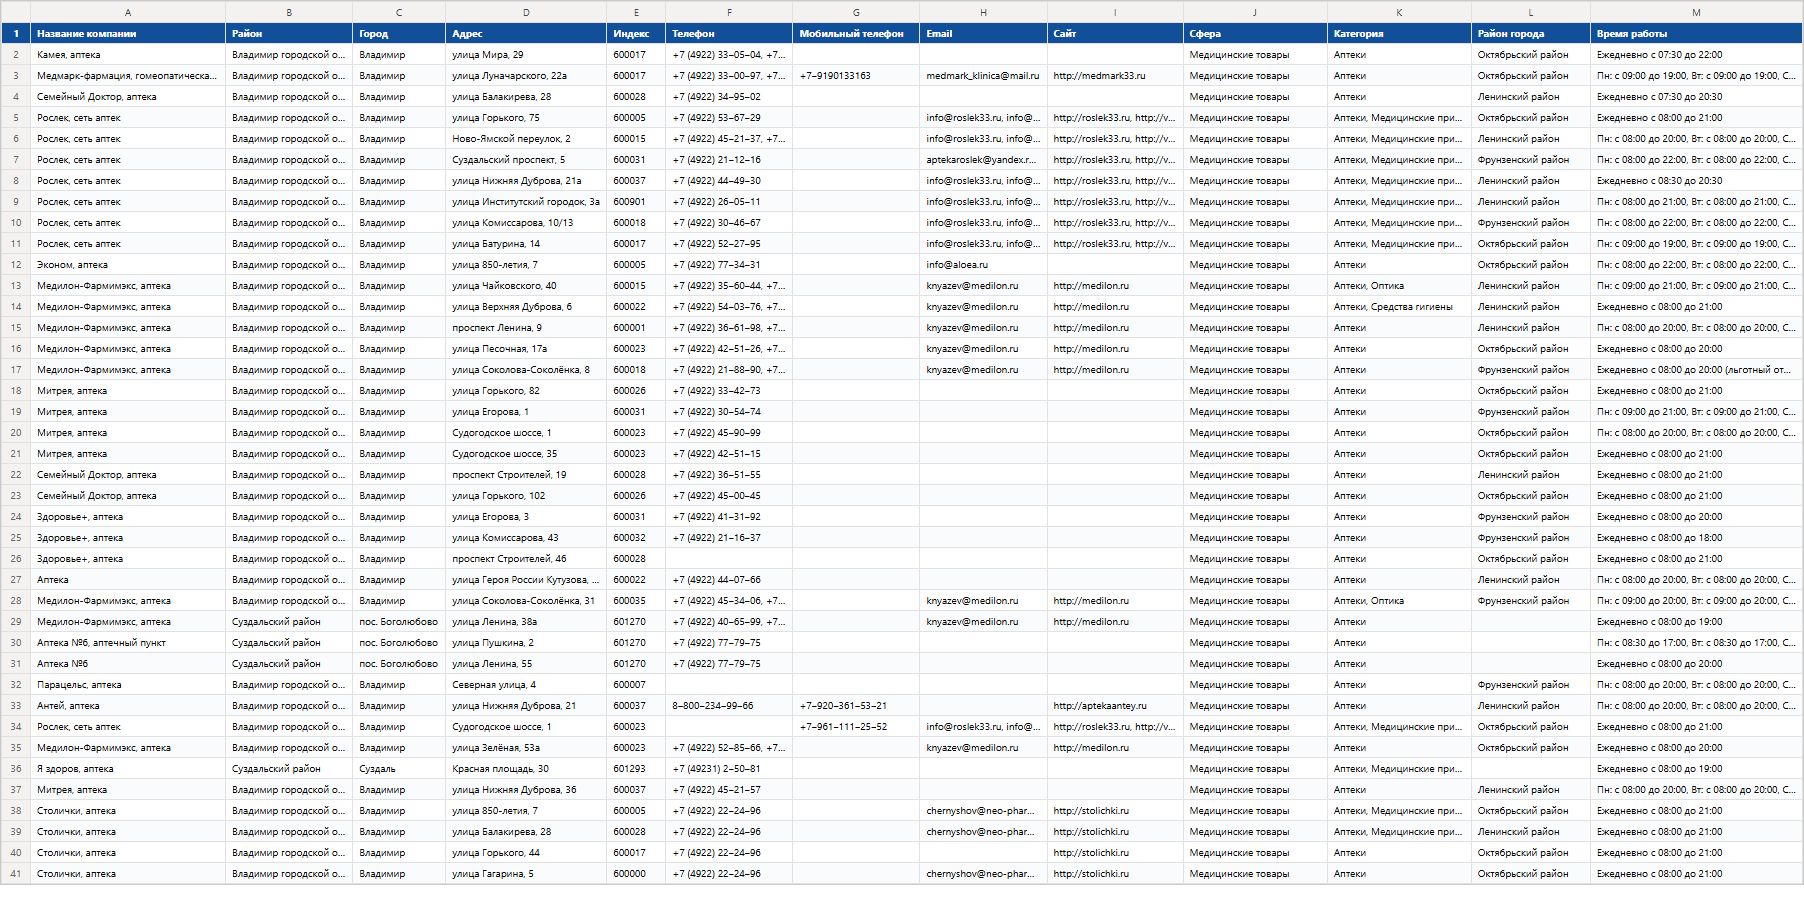This screenshot has height=902, width=1804.
Task: Select phone number '8–800–234–99–66'
Action: [x=729, y=706]
